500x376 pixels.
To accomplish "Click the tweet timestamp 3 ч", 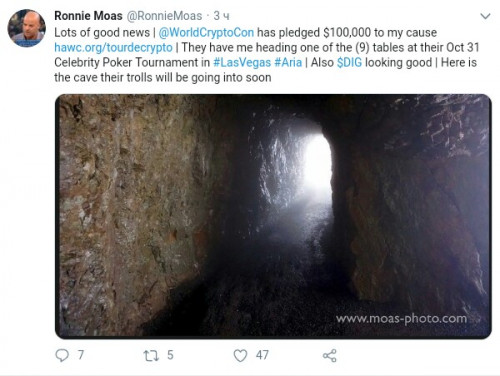I will (221, 16).
